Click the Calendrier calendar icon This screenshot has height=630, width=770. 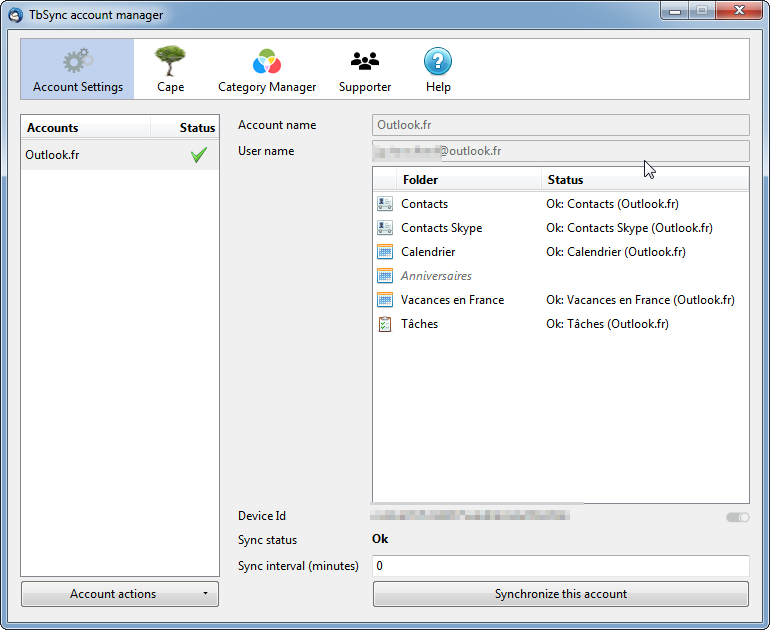[x=385, y=252]
